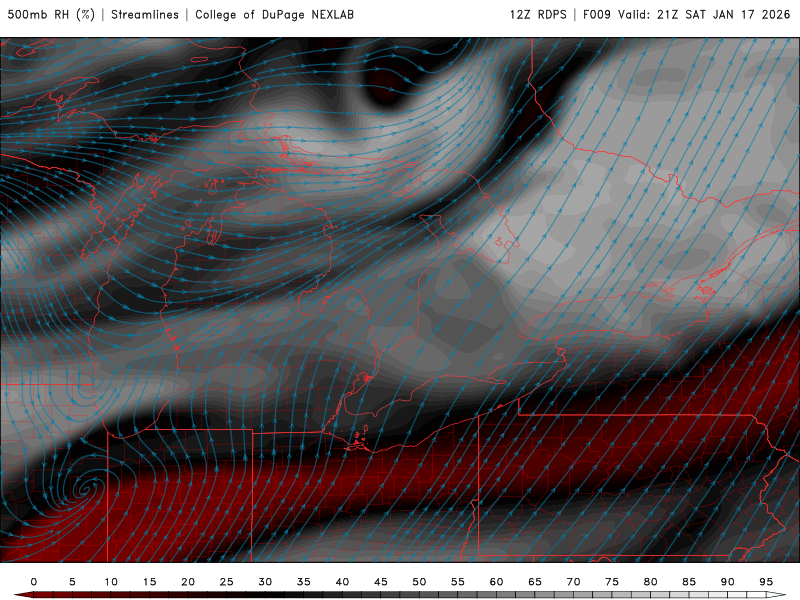Click the 'F009' forecast hour text
Screen dimensions: 800x600
pyautogui.click(x=596, y=15)
